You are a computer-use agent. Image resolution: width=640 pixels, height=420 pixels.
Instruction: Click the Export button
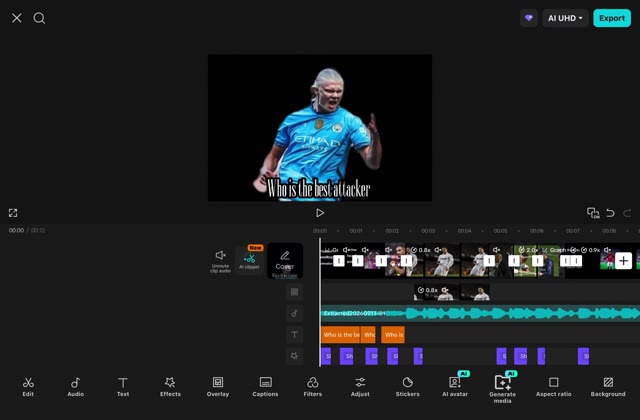click(612, 18)
